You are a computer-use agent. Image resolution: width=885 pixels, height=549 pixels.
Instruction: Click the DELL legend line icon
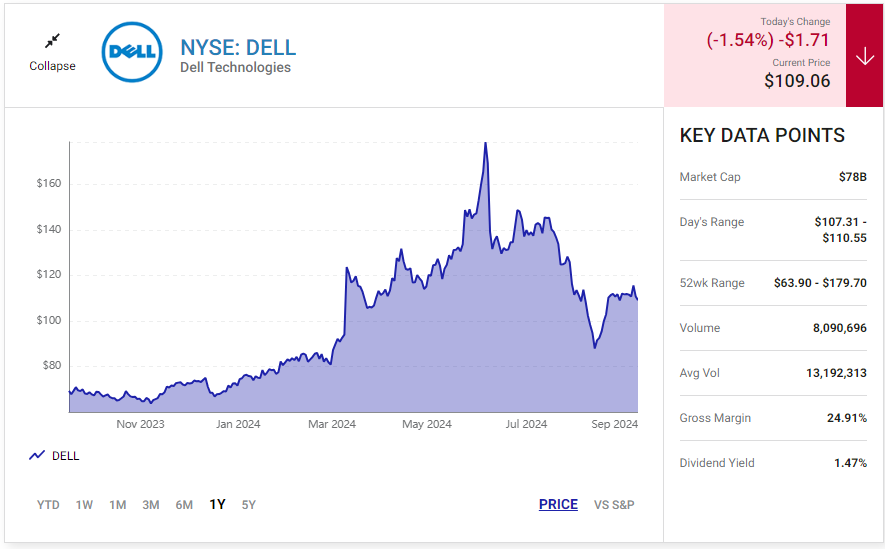point(37,456)
